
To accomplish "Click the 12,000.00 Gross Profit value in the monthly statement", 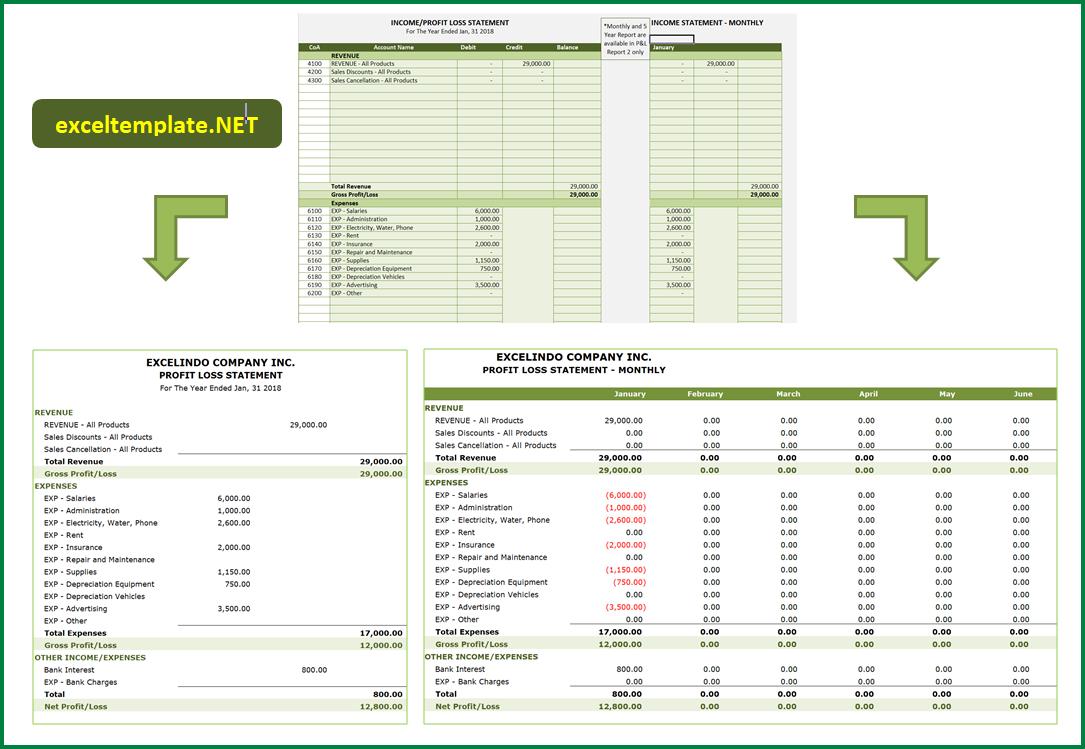I will 620,644.
